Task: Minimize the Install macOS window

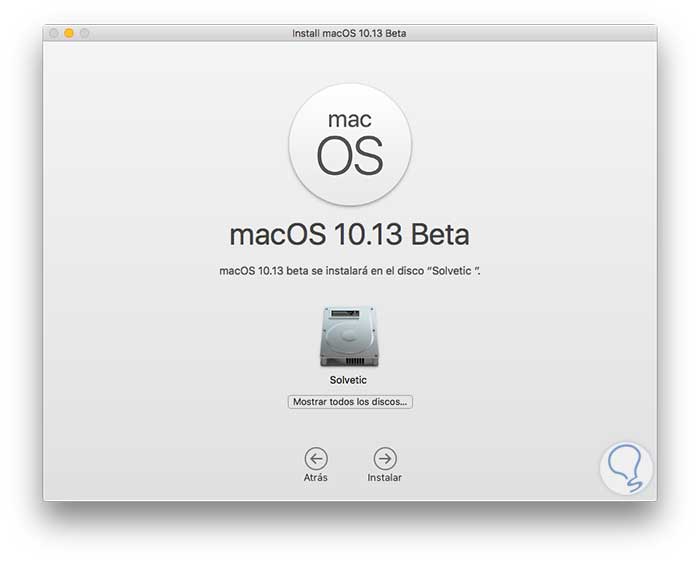Action: click(x=69, y=33)
